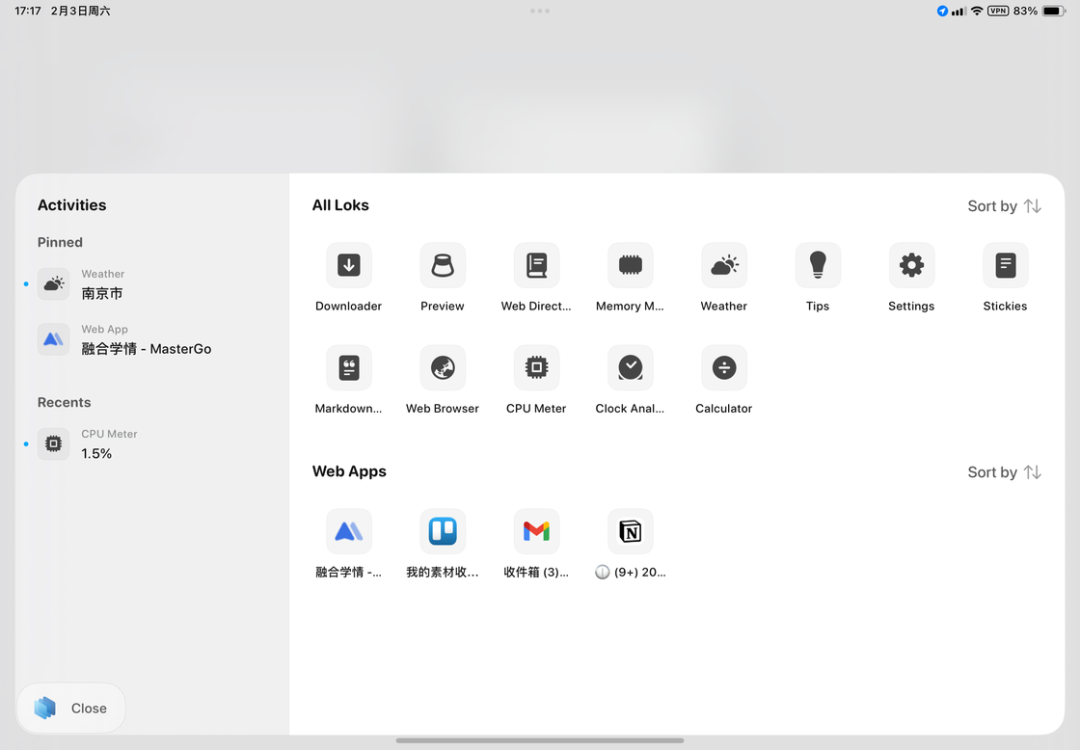This screenshot has width=1080, height=750.
Task: Open the Memory Monitor chip icon
Action: [x=630, y=266]
